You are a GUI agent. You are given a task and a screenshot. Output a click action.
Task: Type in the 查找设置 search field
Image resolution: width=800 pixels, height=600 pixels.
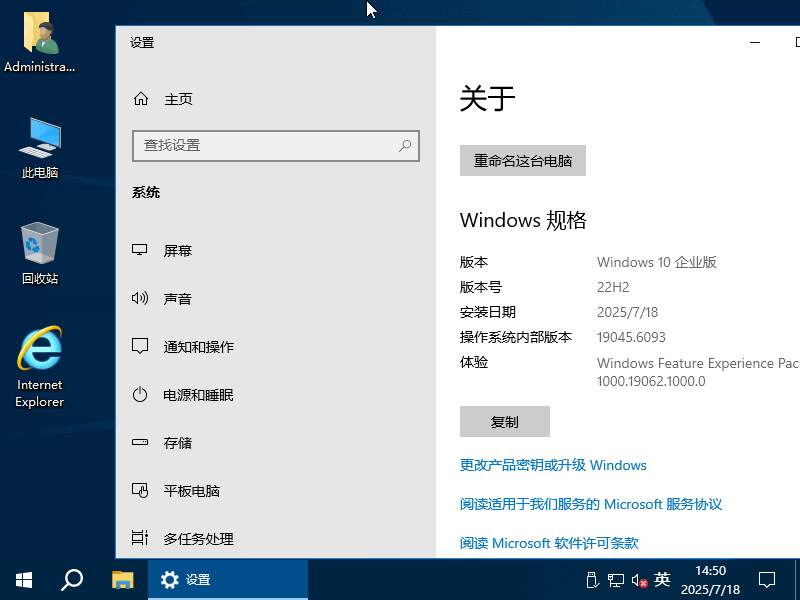265,145
